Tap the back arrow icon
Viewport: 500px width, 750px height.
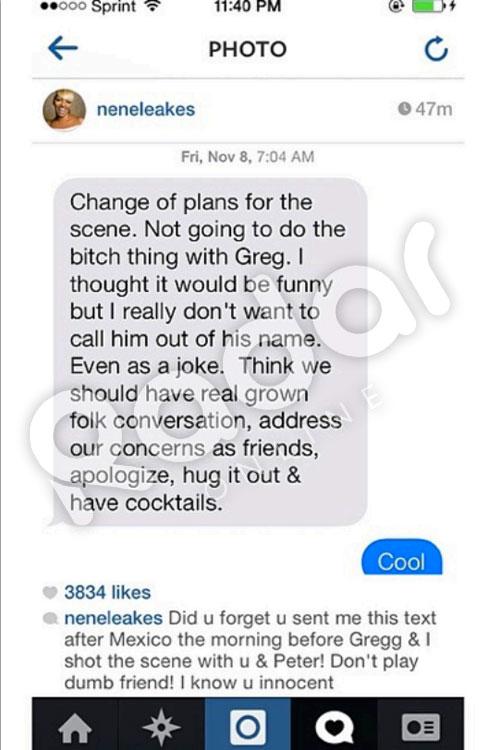click(x=63, y=48)
